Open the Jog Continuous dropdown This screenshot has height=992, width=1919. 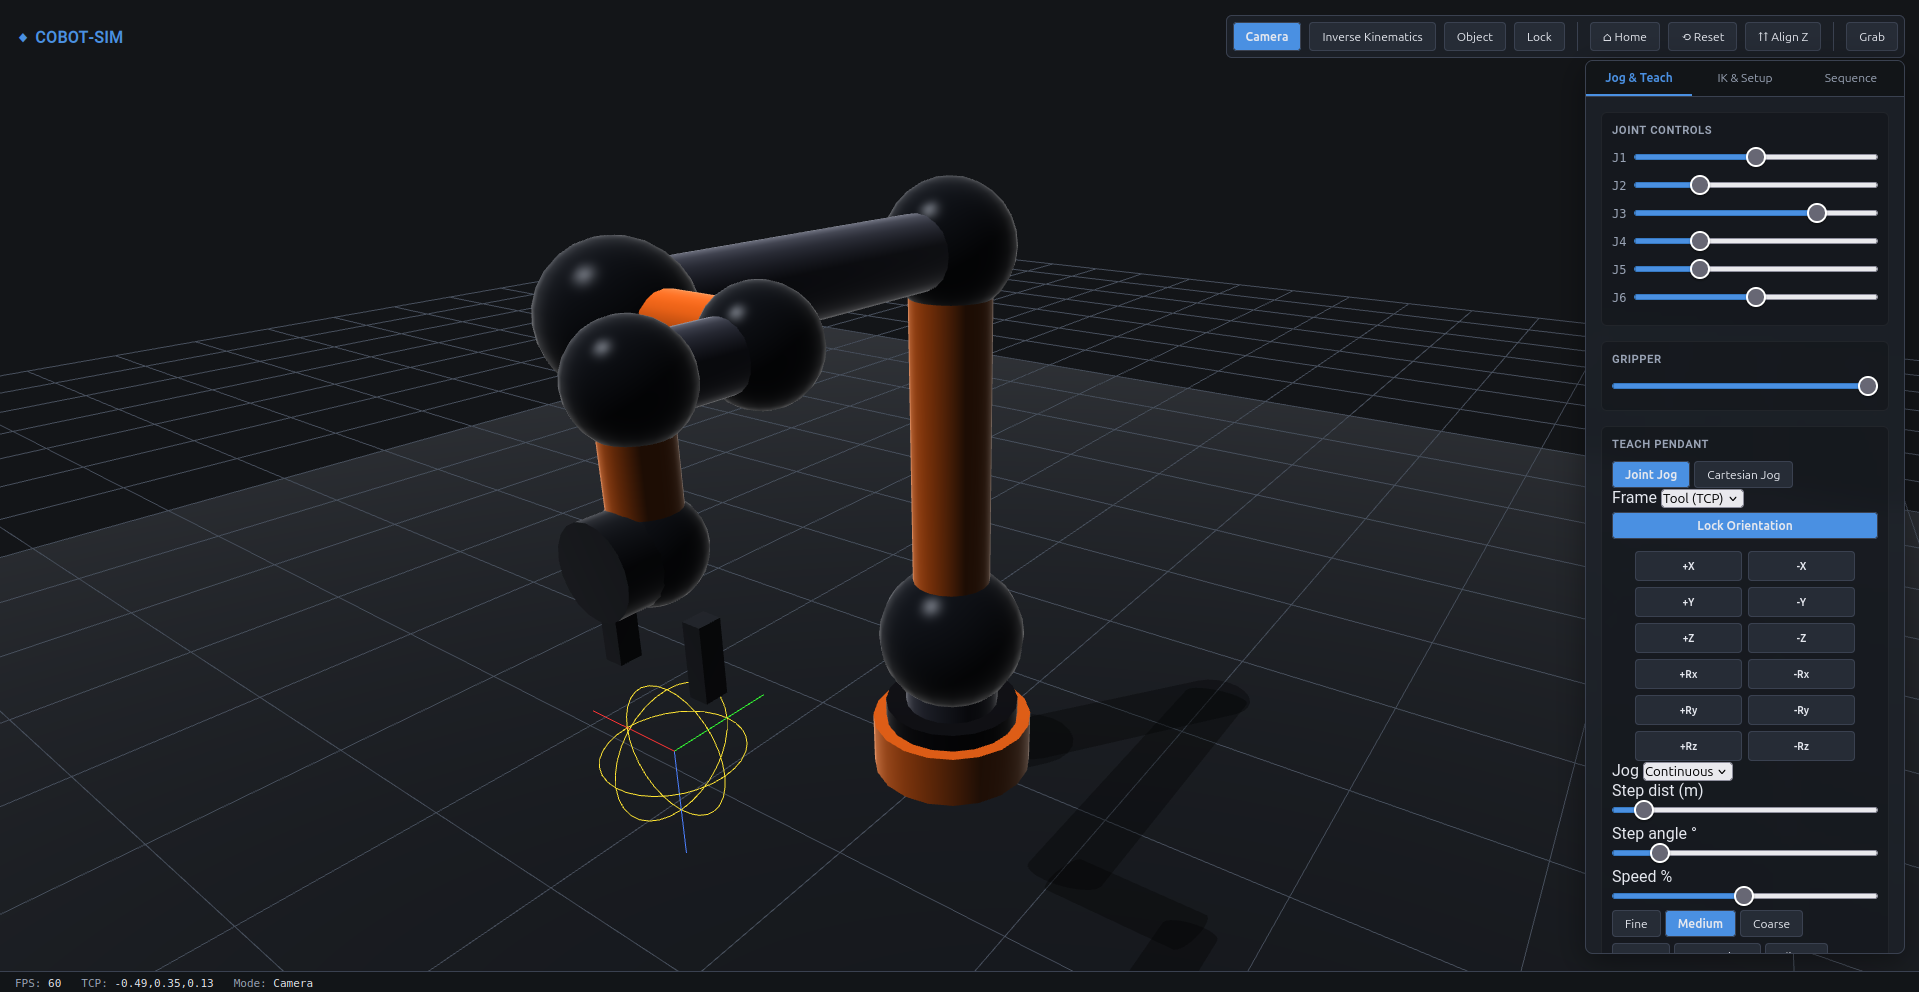click(x=1687, y=771)
